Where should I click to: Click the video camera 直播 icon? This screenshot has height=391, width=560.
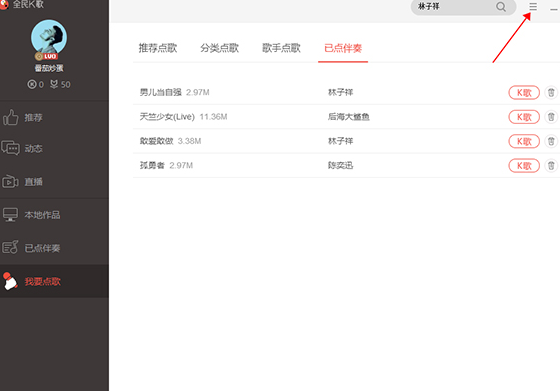pyautogui.click(x=10, y=182)
